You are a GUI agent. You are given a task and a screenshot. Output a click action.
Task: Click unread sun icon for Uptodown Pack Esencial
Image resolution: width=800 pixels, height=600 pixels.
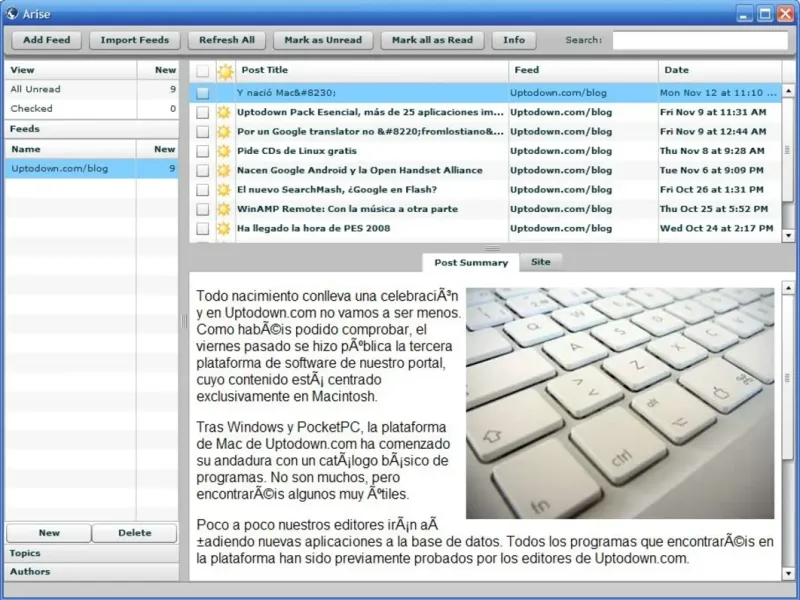pos(224,112)
